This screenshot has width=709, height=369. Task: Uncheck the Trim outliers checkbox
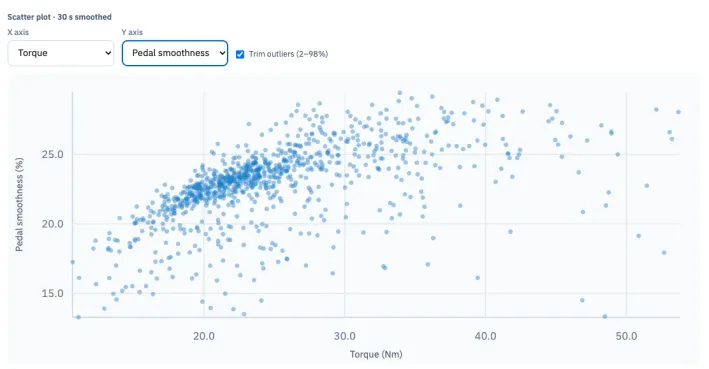[x=240, y=54]
